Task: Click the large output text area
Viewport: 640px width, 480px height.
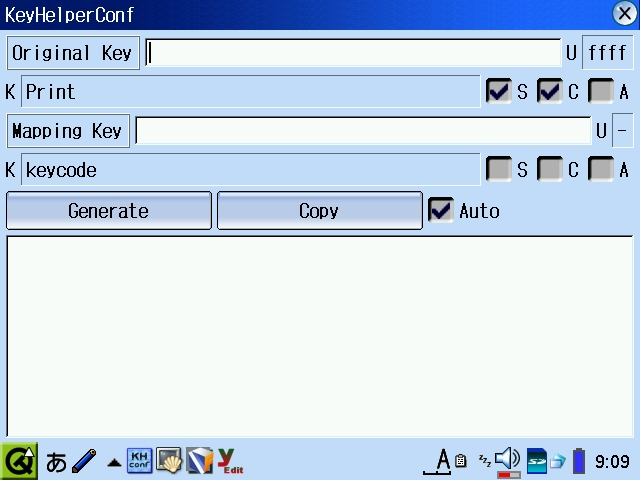Action: tap(320, 336)
